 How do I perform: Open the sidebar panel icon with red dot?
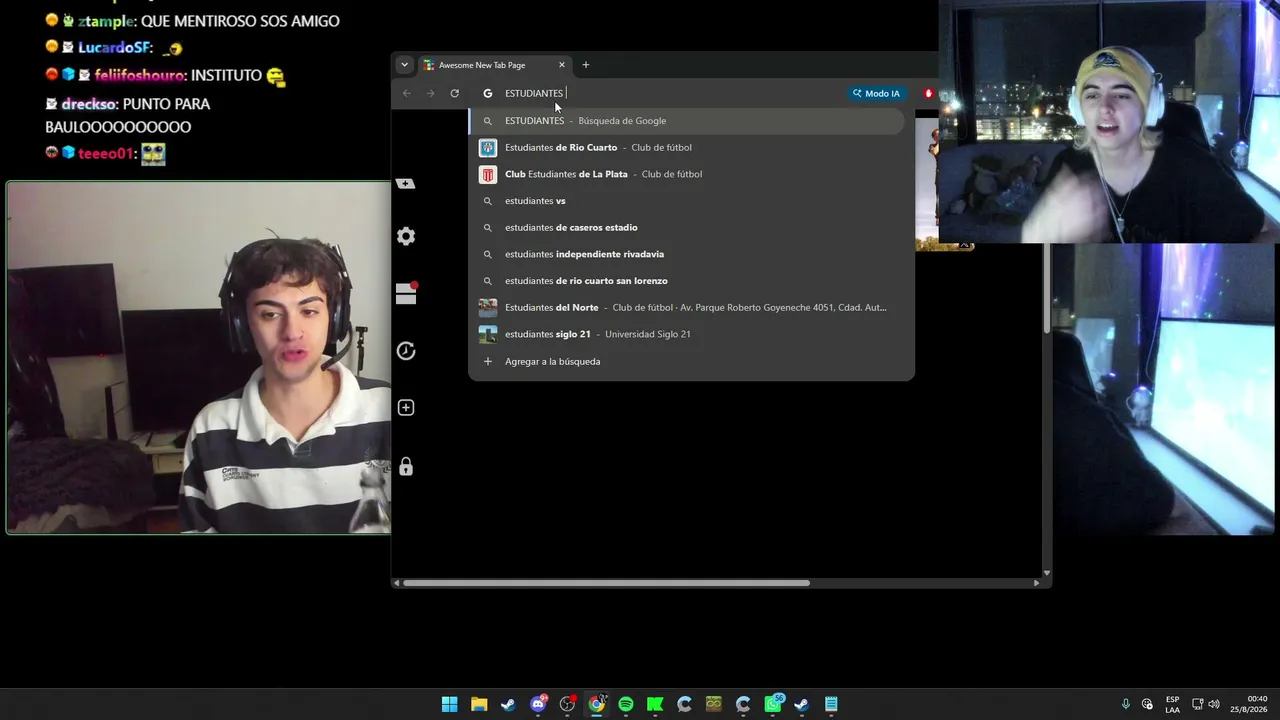coord(406,293)
